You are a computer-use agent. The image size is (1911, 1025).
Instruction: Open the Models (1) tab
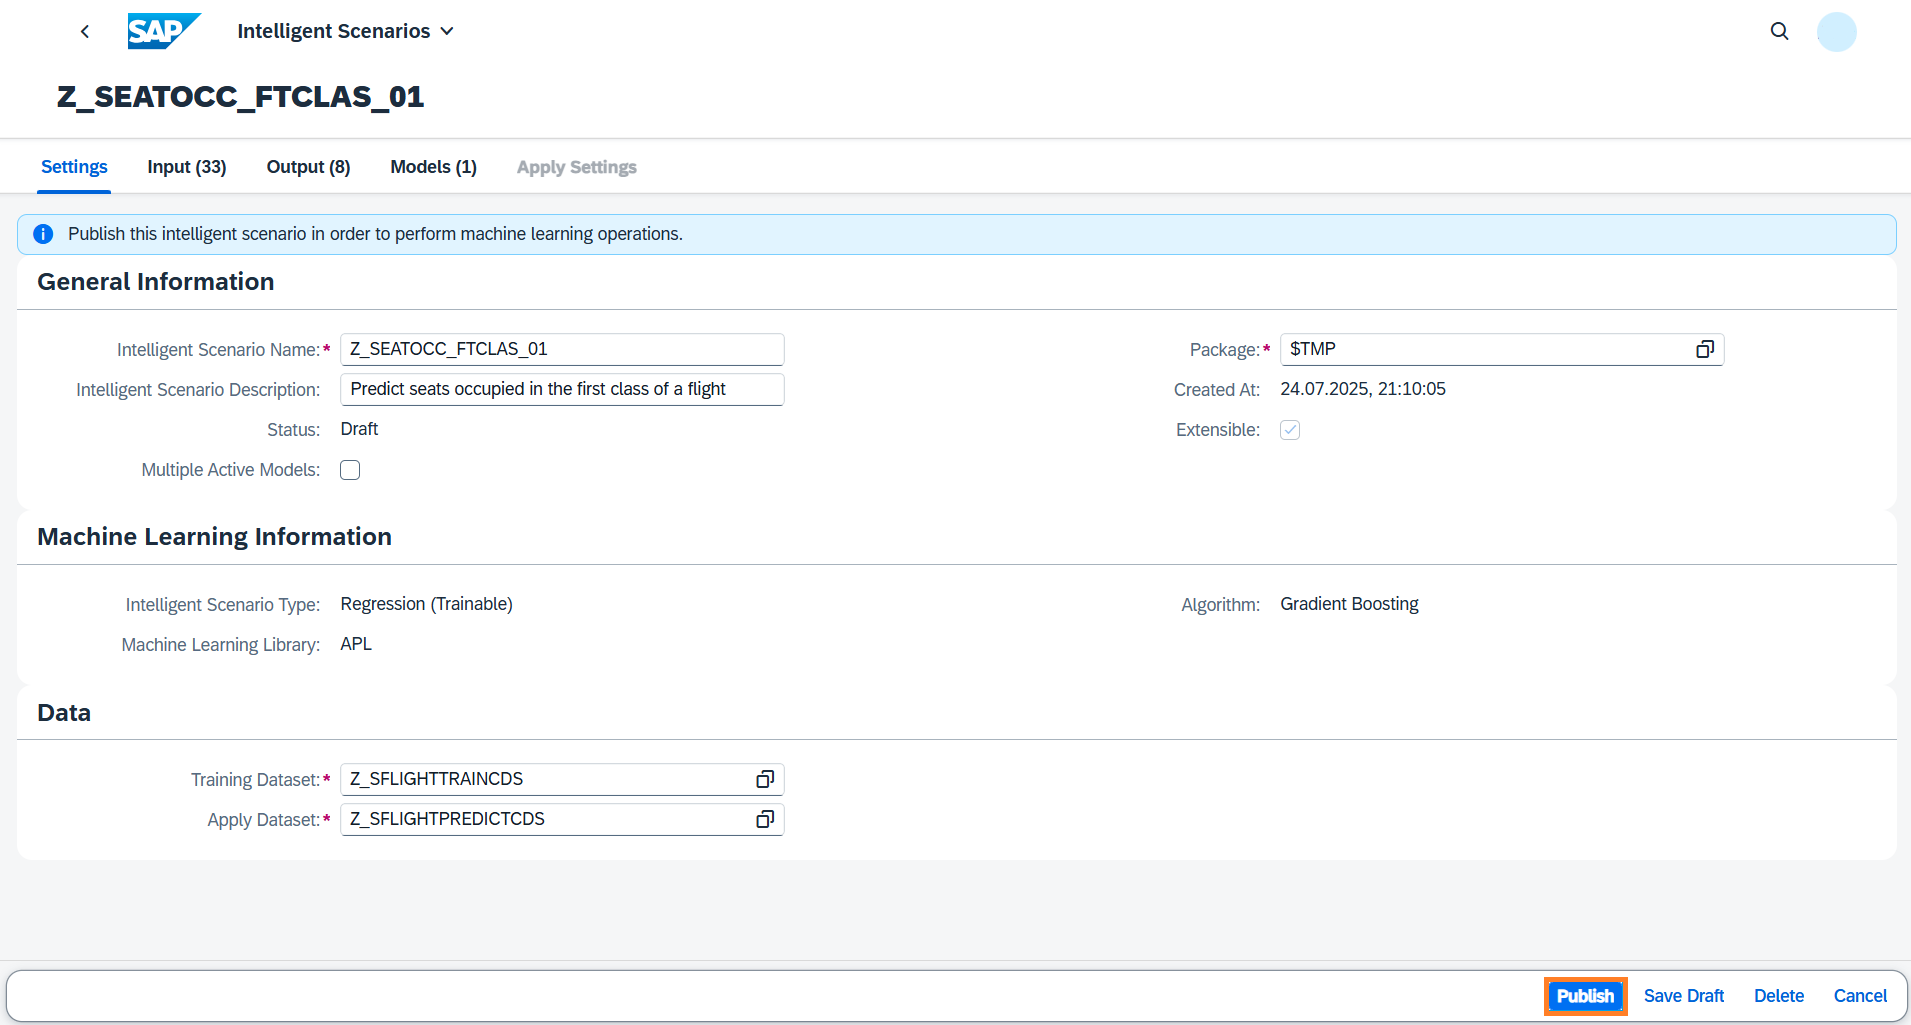433,167
